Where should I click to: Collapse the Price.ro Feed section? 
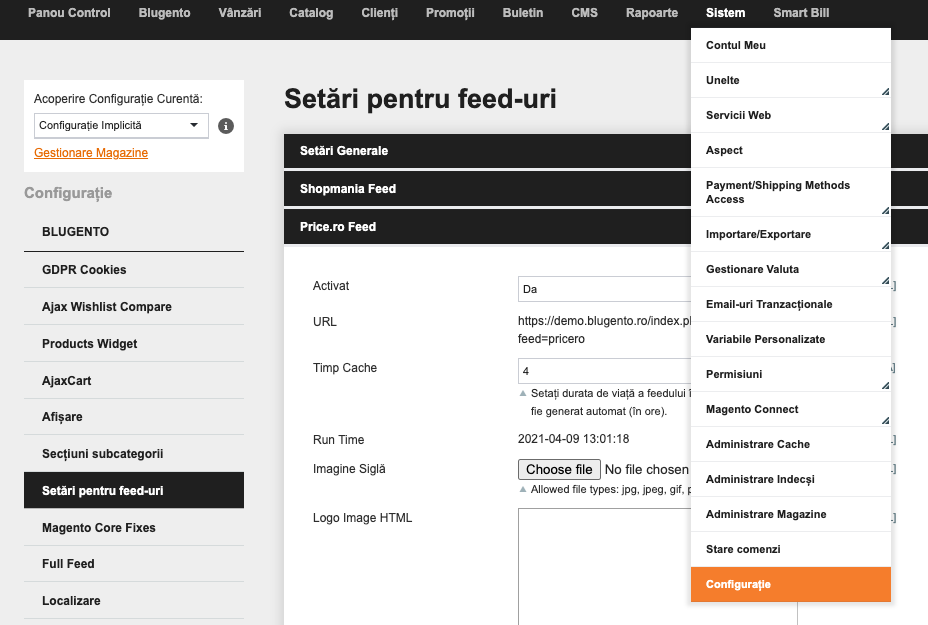pos(487,227)
